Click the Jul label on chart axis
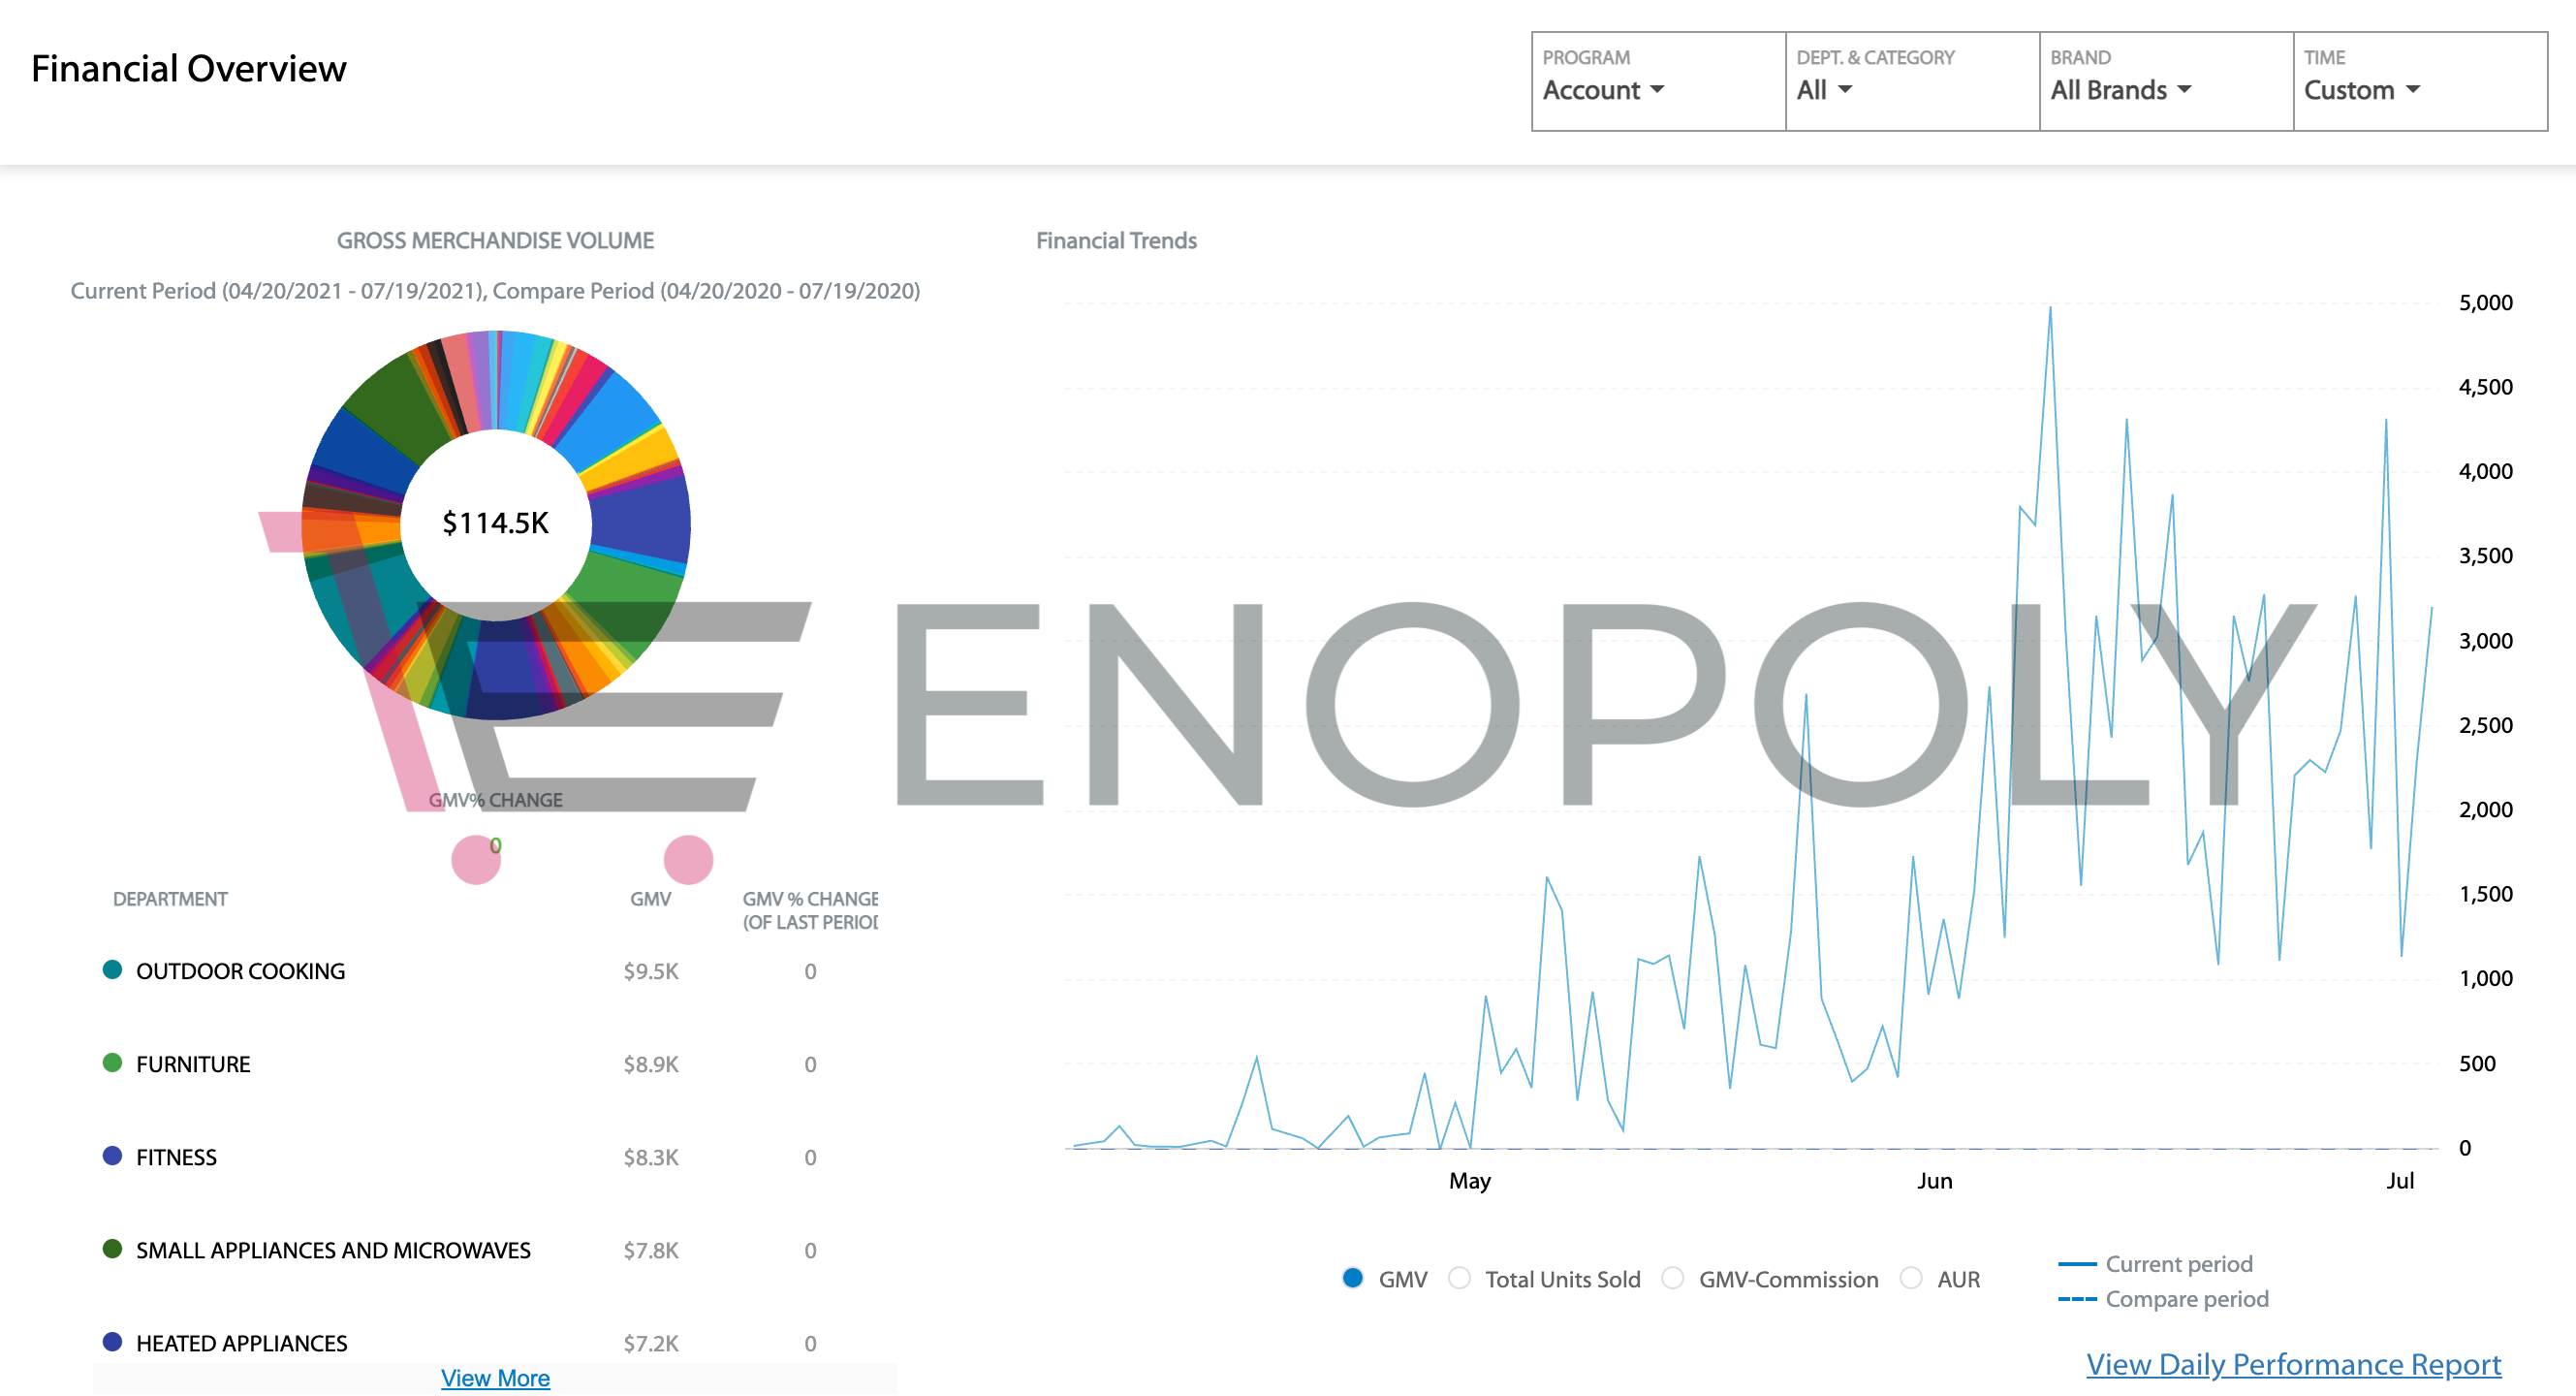The width and height of the screenshot is (2576, 1396). (2399, 1181)
